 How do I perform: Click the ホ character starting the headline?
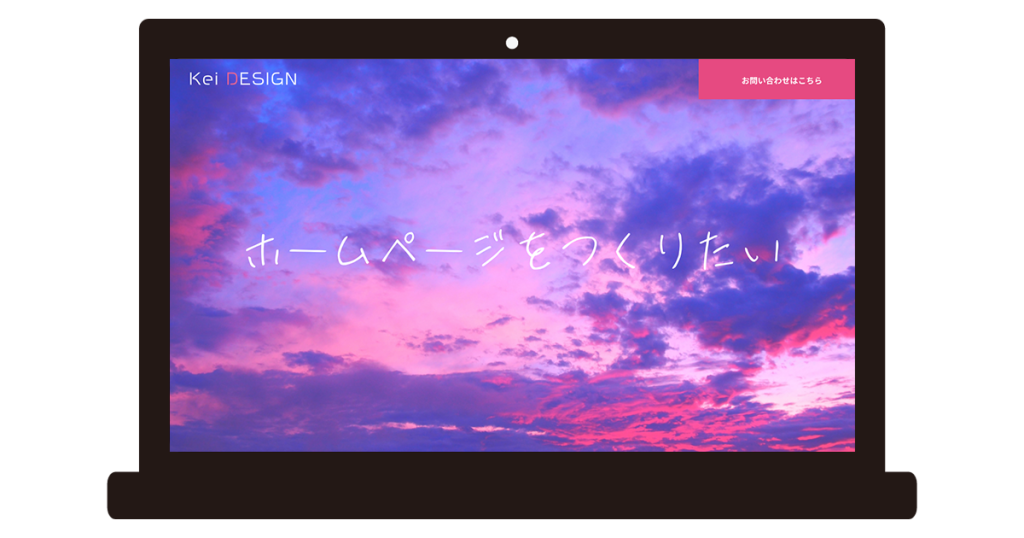[264, 253]
